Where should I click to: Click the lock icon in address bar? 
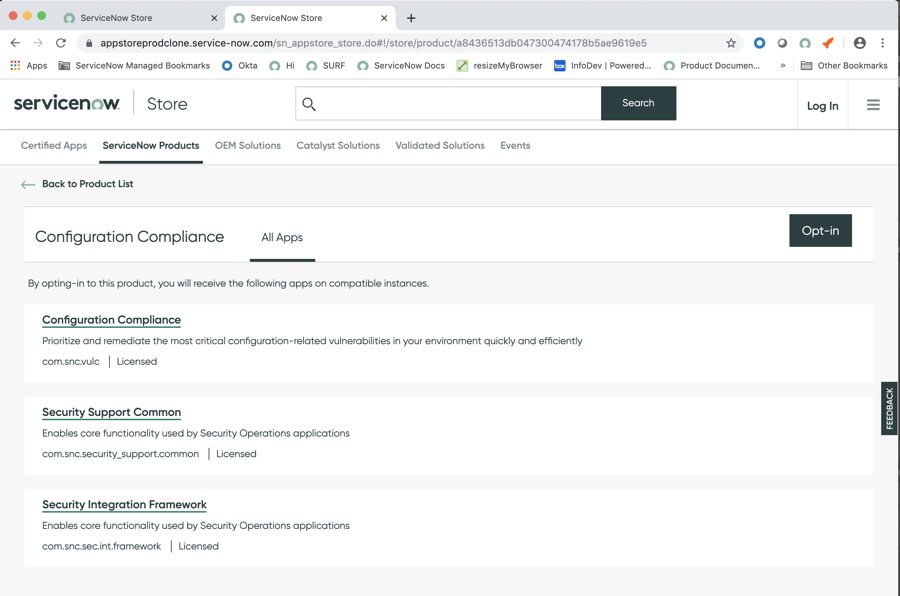coord(88,43)
